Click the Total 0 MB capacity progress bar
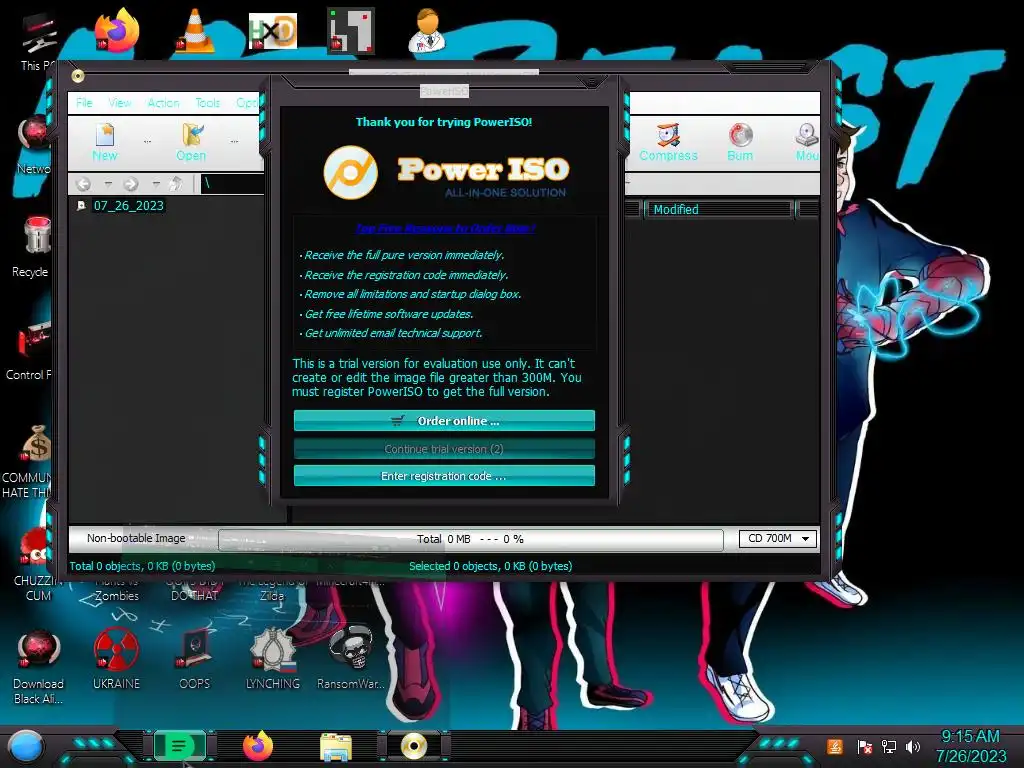 pyautogui.click(x=471, y=539)
